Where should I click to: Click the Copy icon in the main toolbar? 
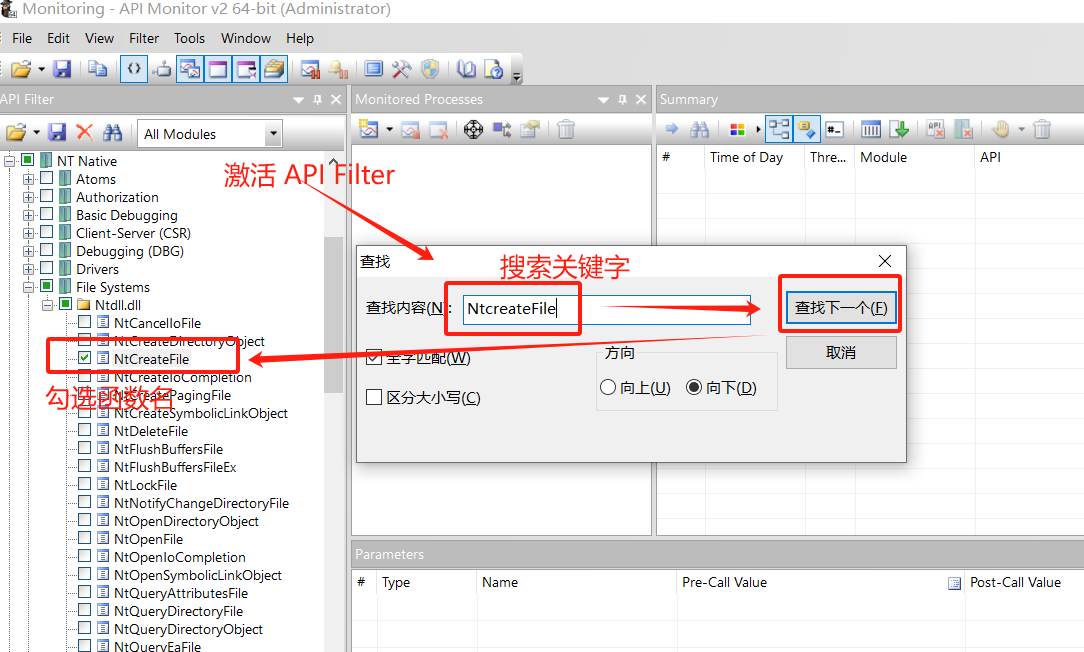(x=97, y=68)
